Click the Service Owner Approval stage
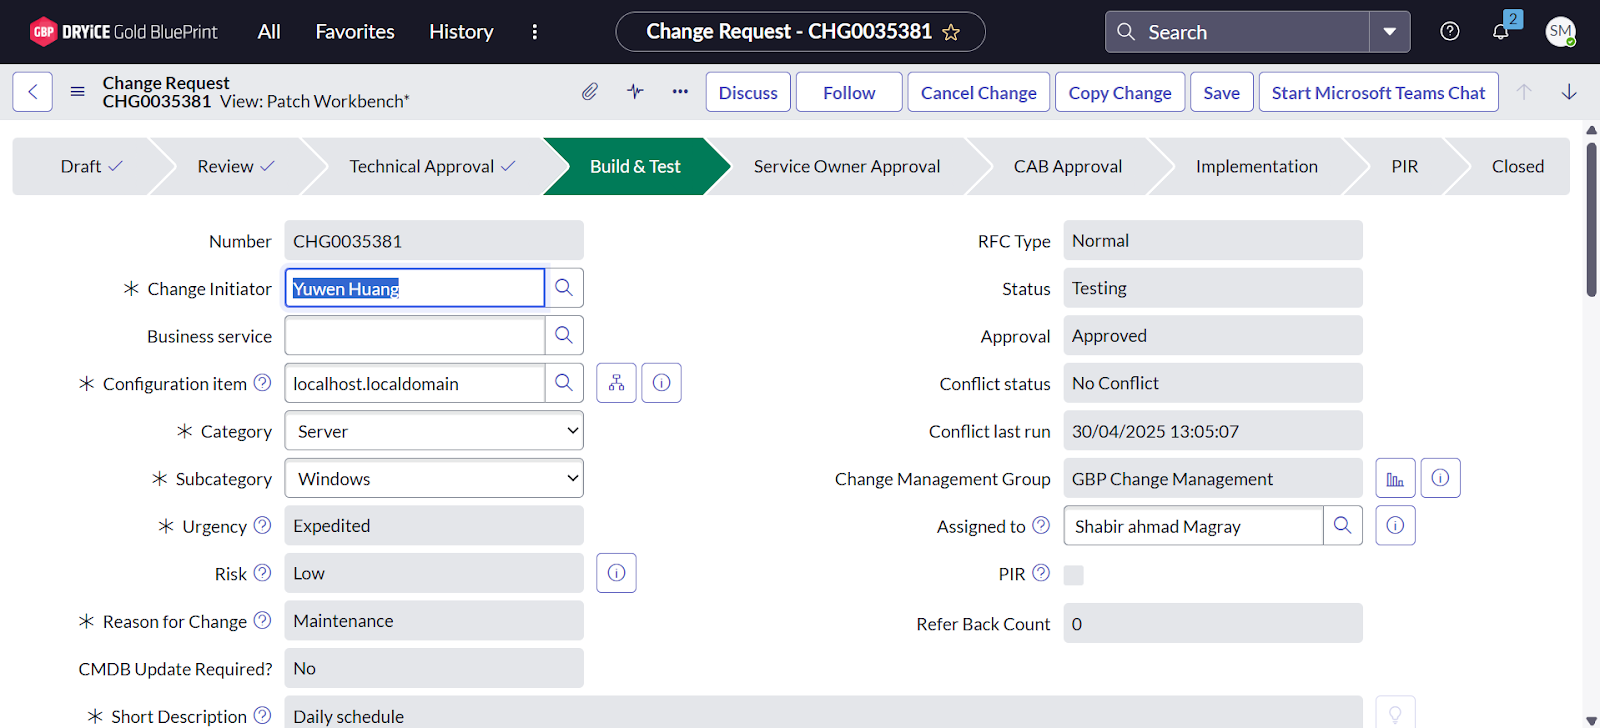 [846, 167]
